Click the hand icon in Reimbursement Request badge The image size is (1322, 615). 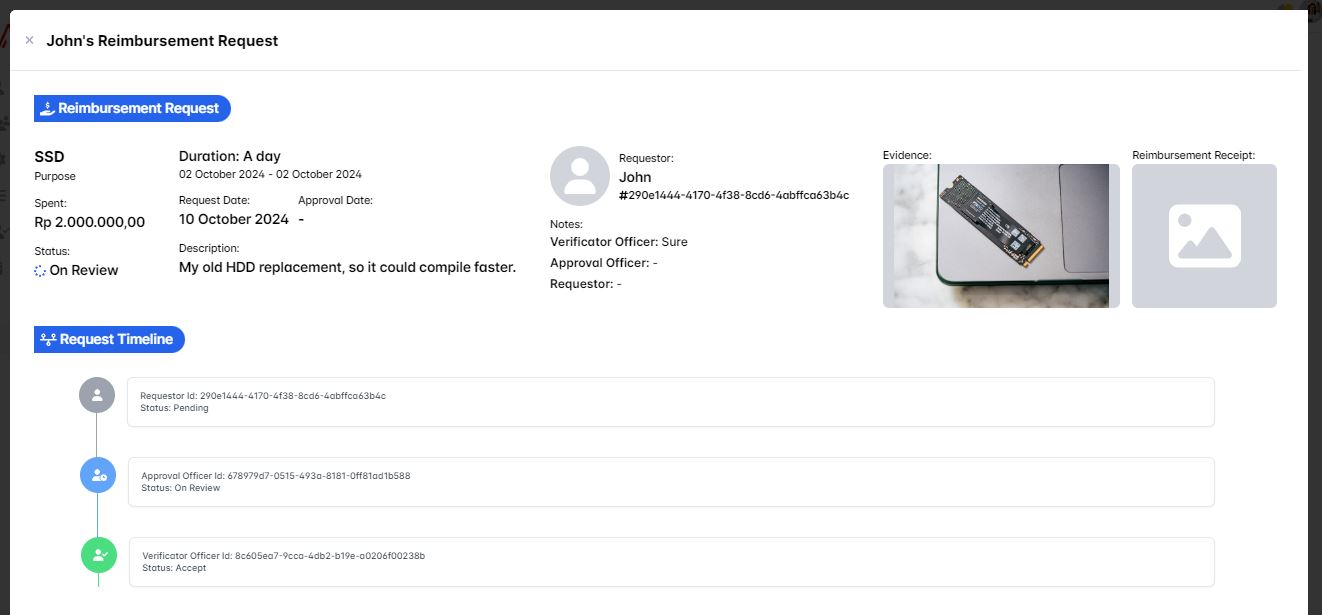pyautogui.click(x=46, y=109)
